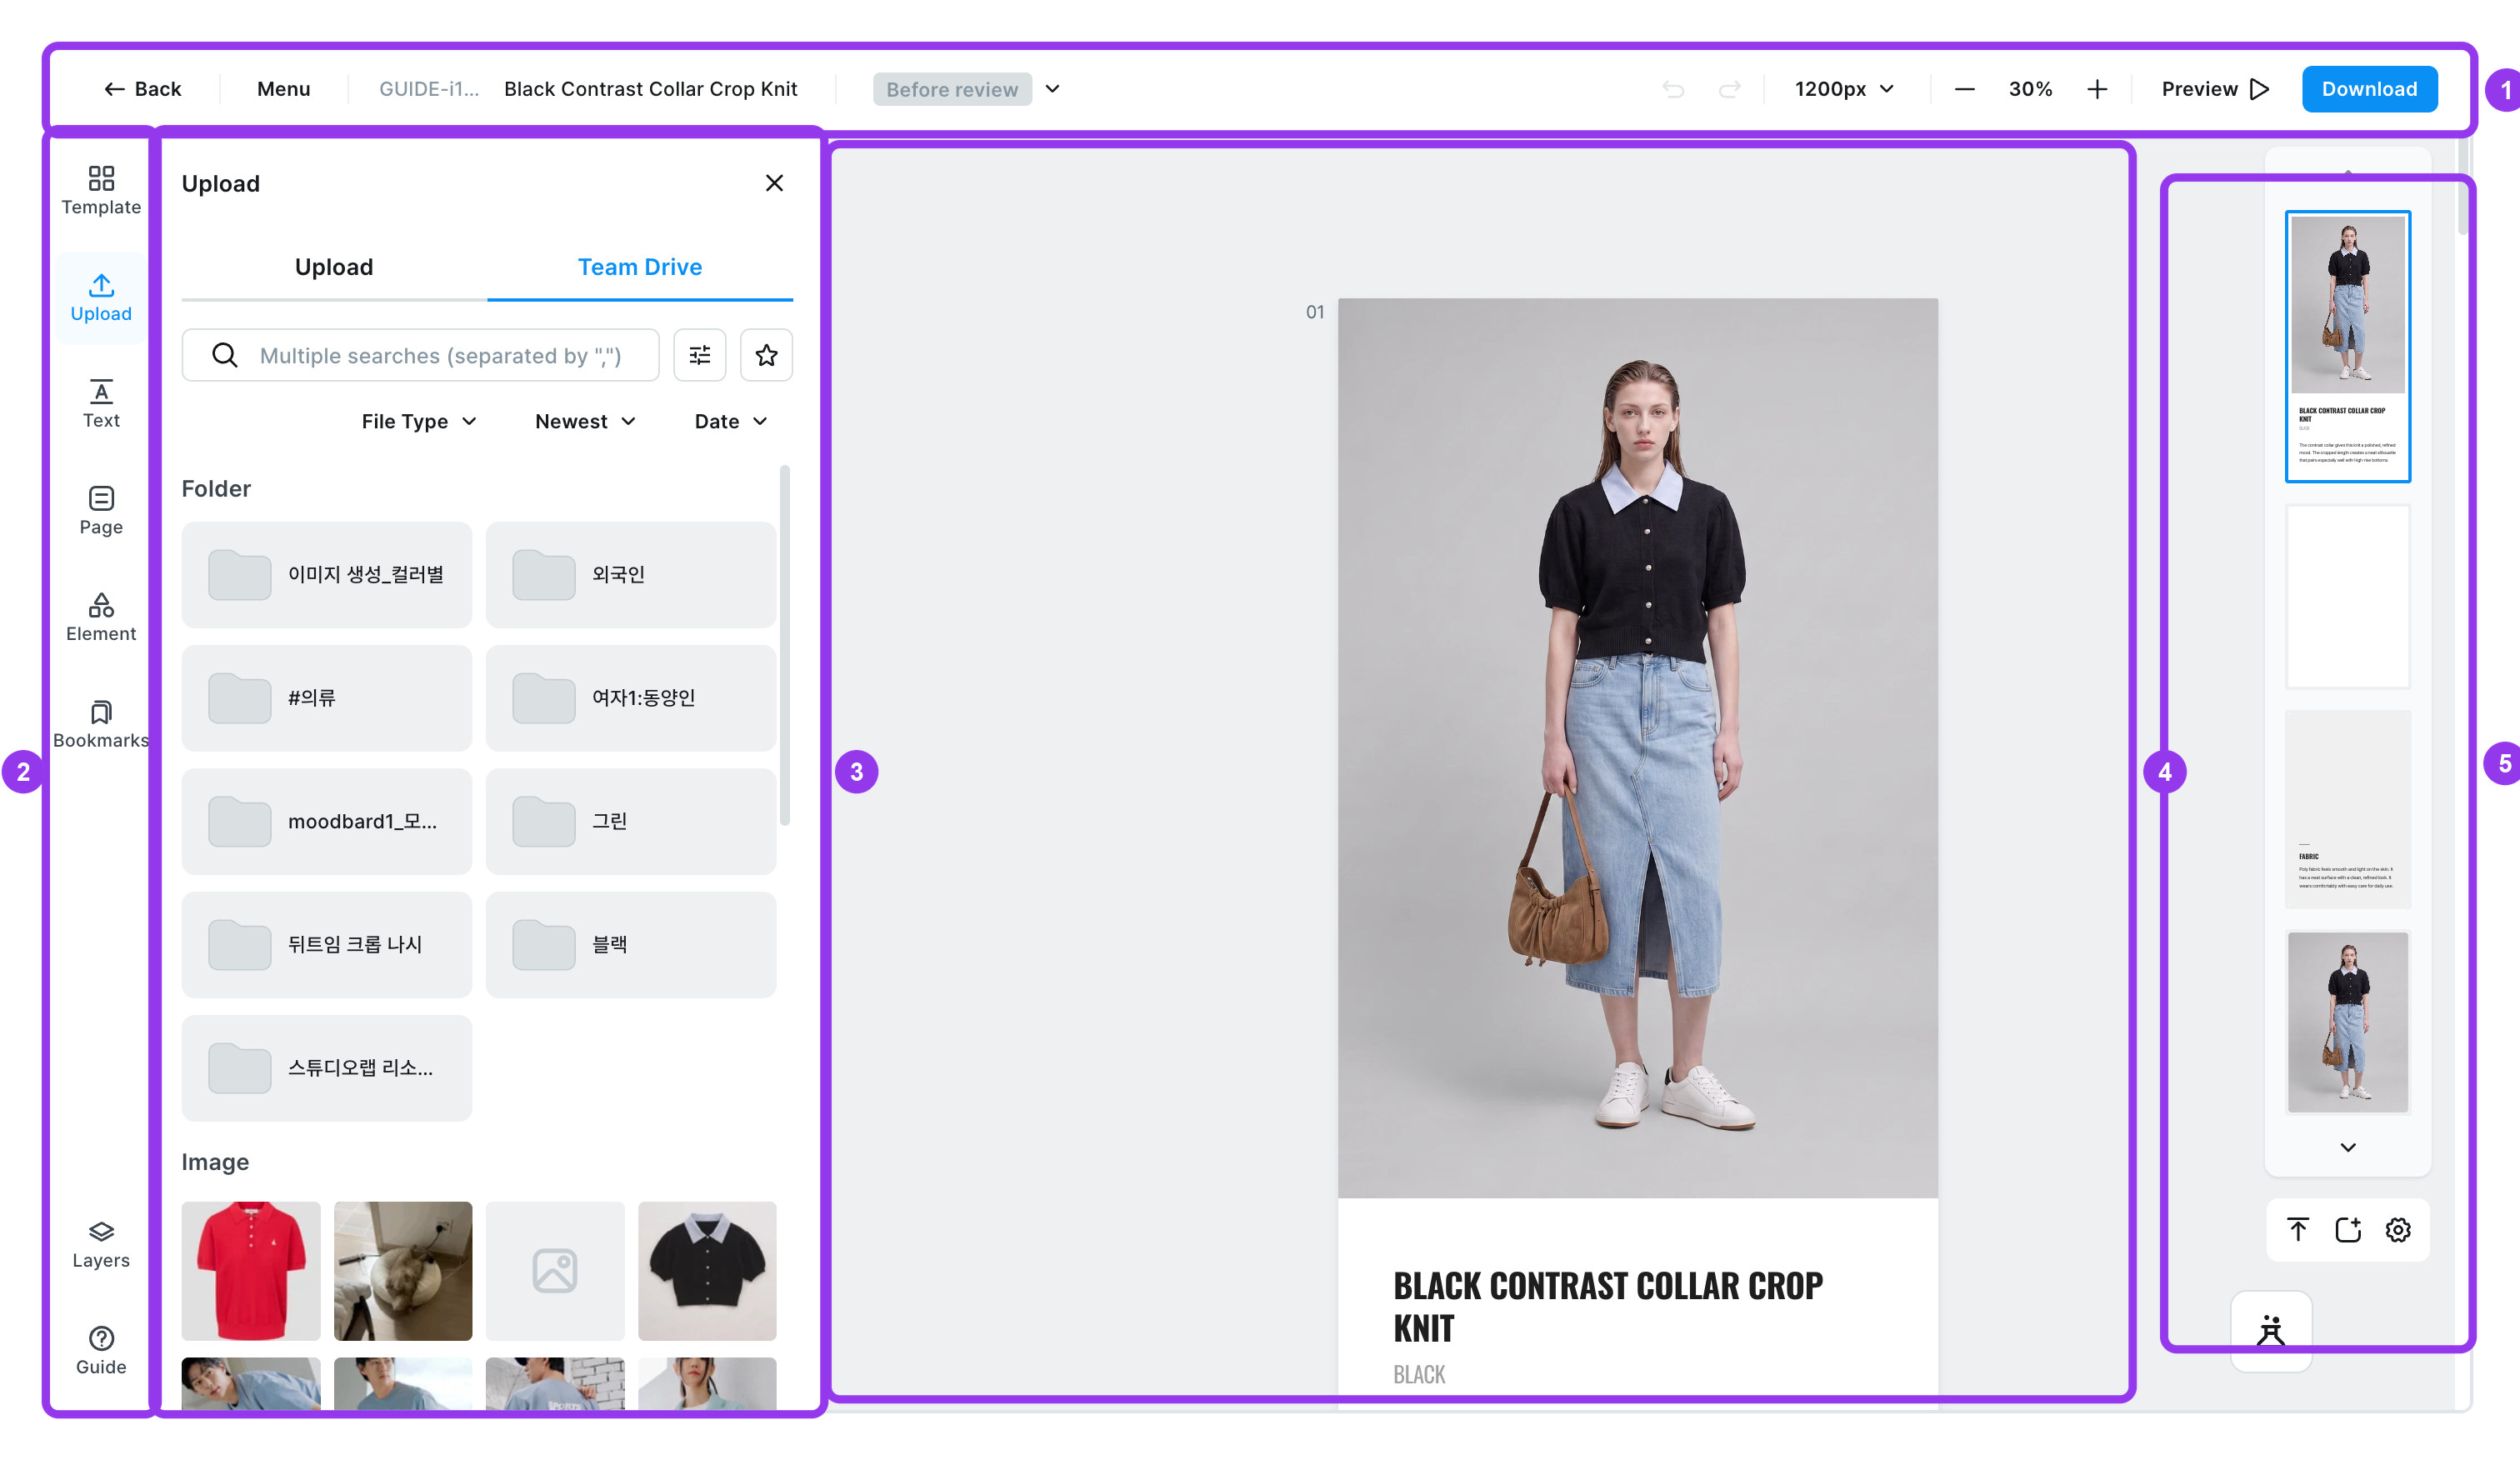Open the File Type filter dropdown

[420, 421]
